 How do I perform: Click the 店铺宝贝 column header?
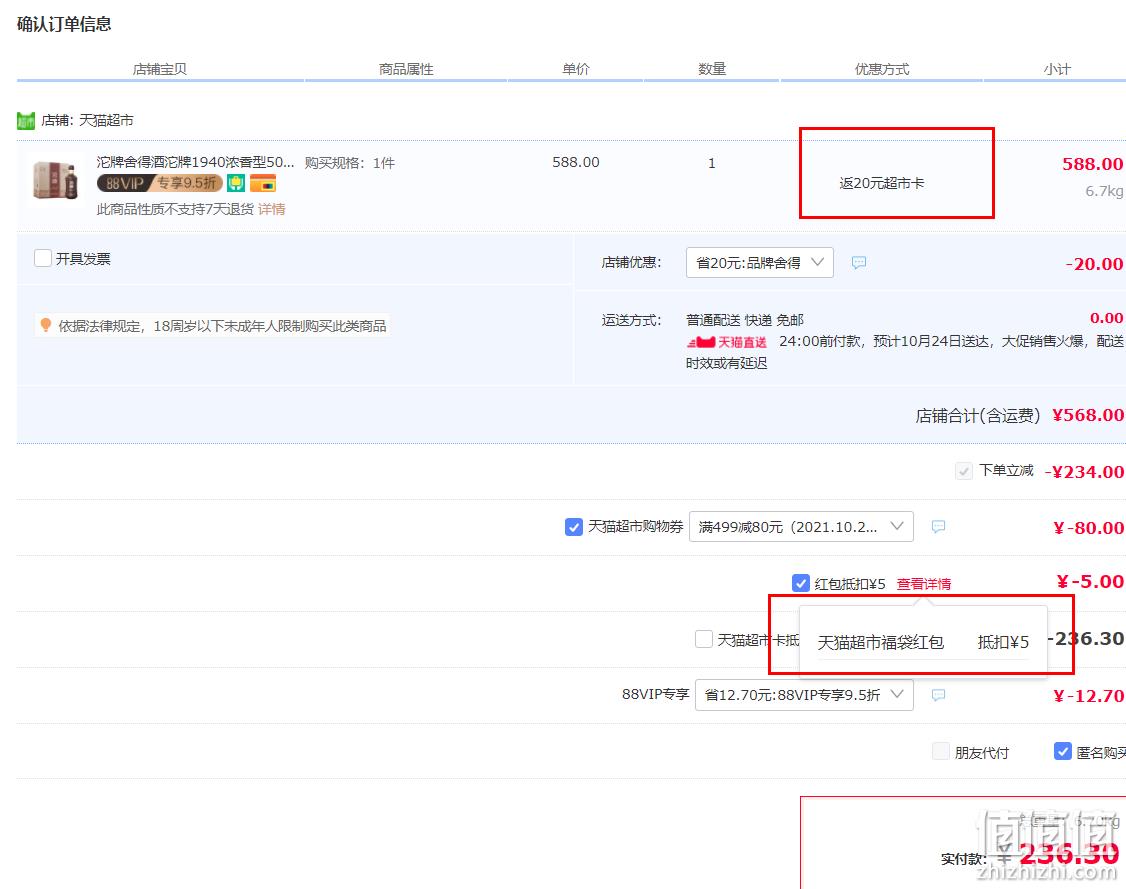(159, 69)
